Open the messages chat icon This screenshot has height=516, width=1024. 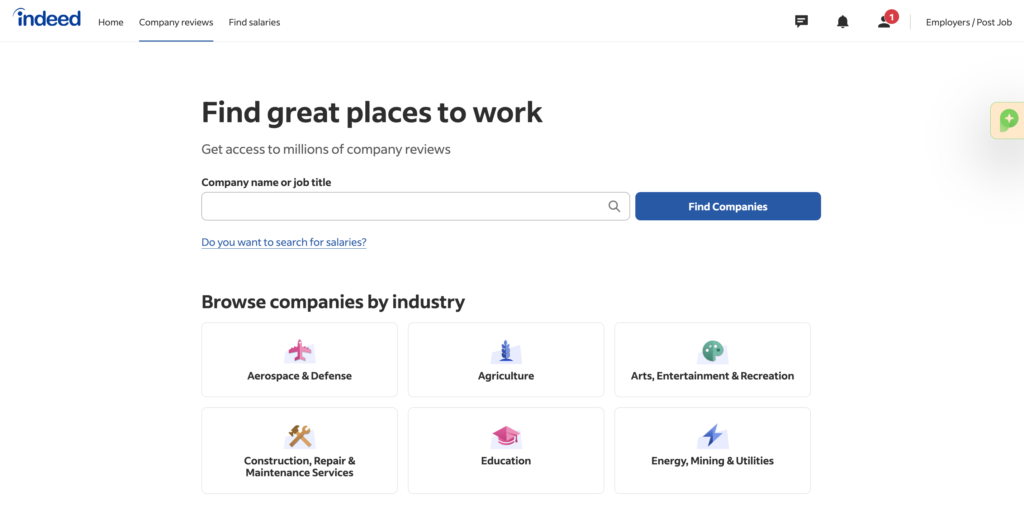[801, 22]
